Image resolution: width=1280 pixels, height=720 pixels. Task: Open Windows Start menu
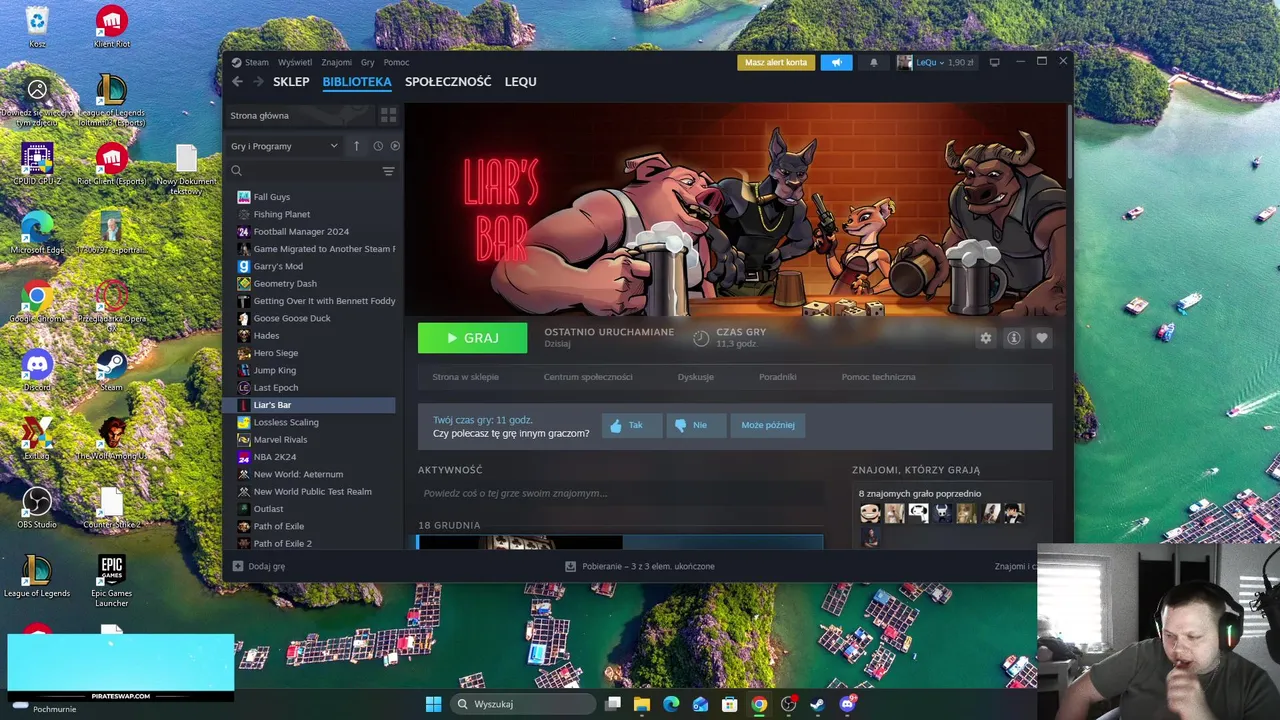[x=433, y=704]
